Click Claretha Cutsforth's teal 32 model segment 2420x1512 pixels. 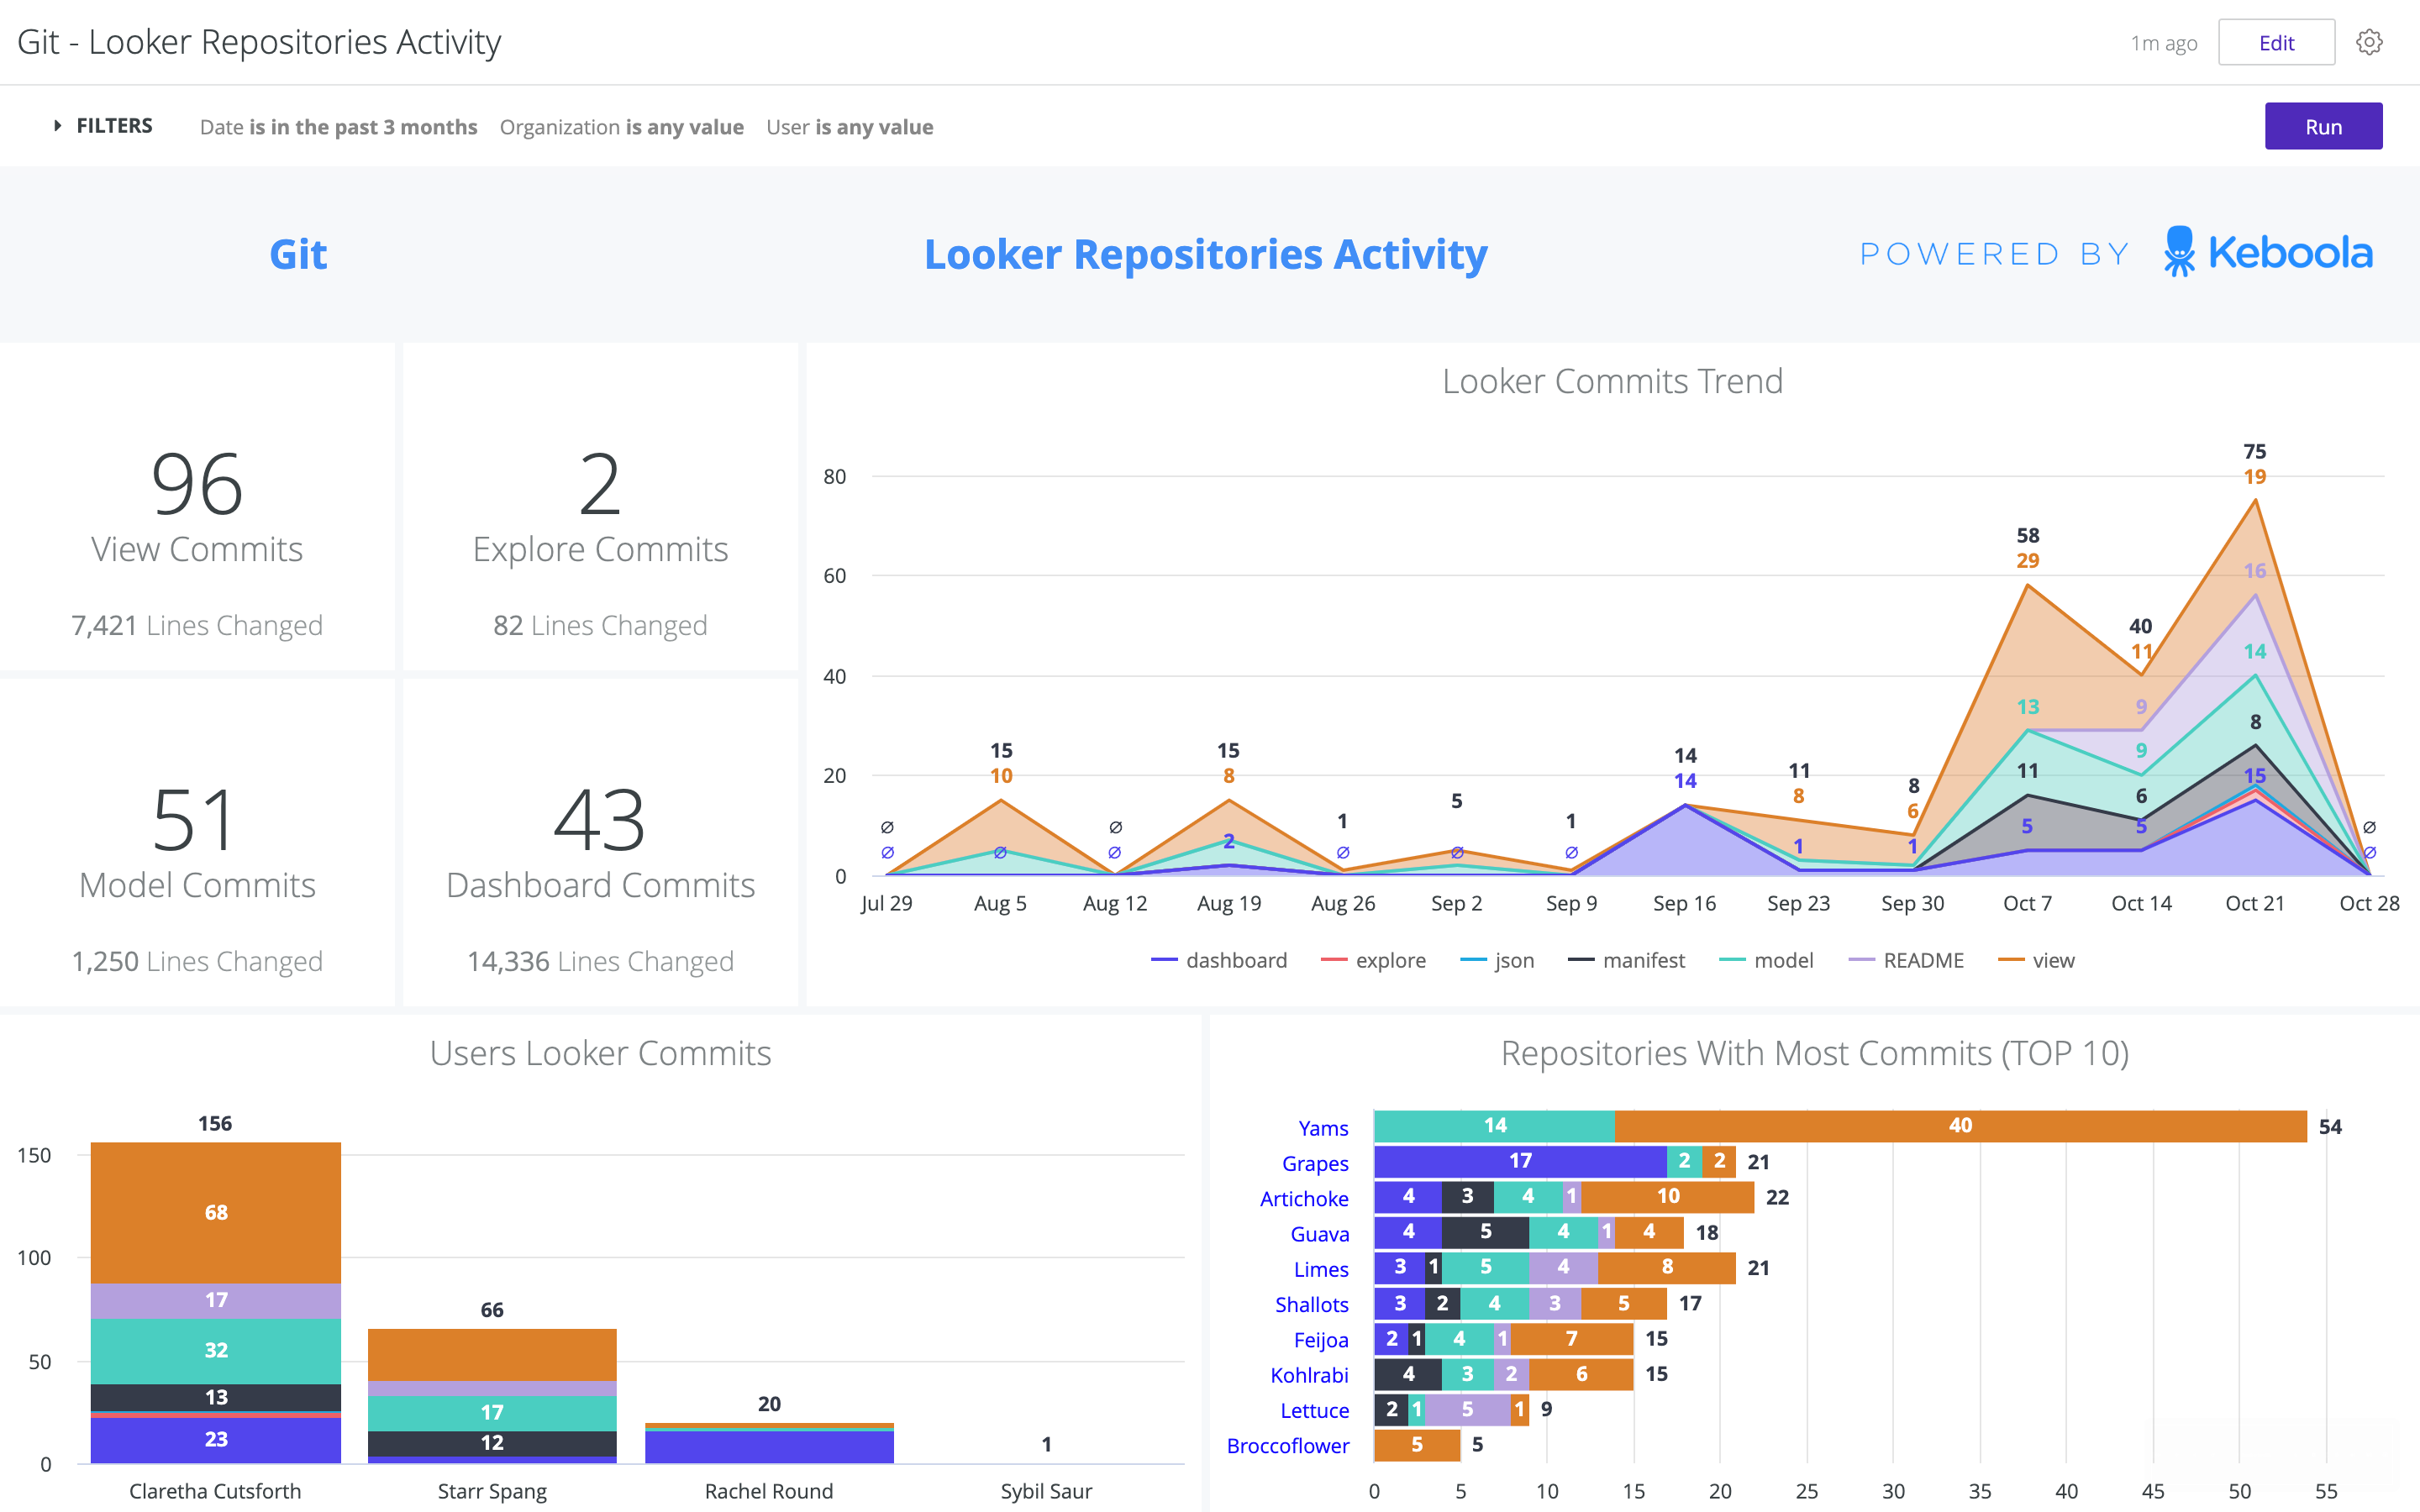coord(216,1351)
